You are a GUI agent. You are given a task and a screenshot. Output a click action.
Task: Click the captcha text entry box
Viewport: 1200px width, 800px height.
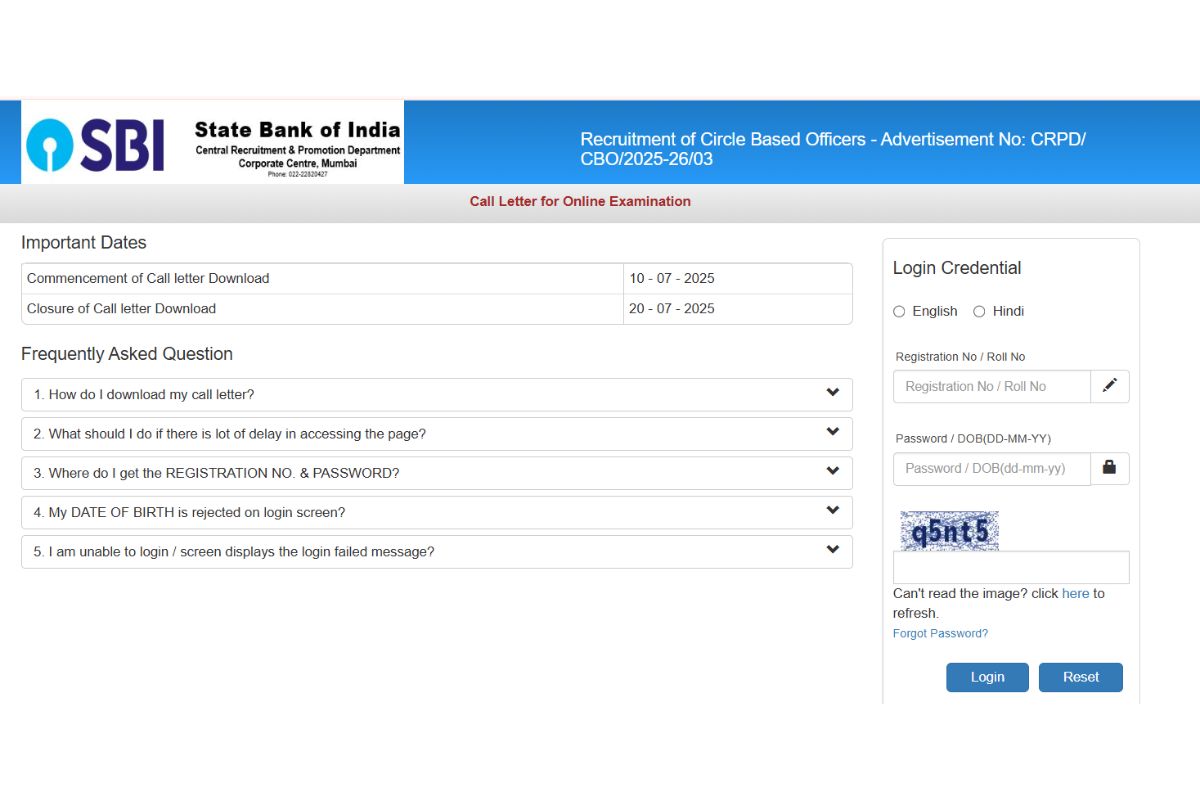(1011, 567)
